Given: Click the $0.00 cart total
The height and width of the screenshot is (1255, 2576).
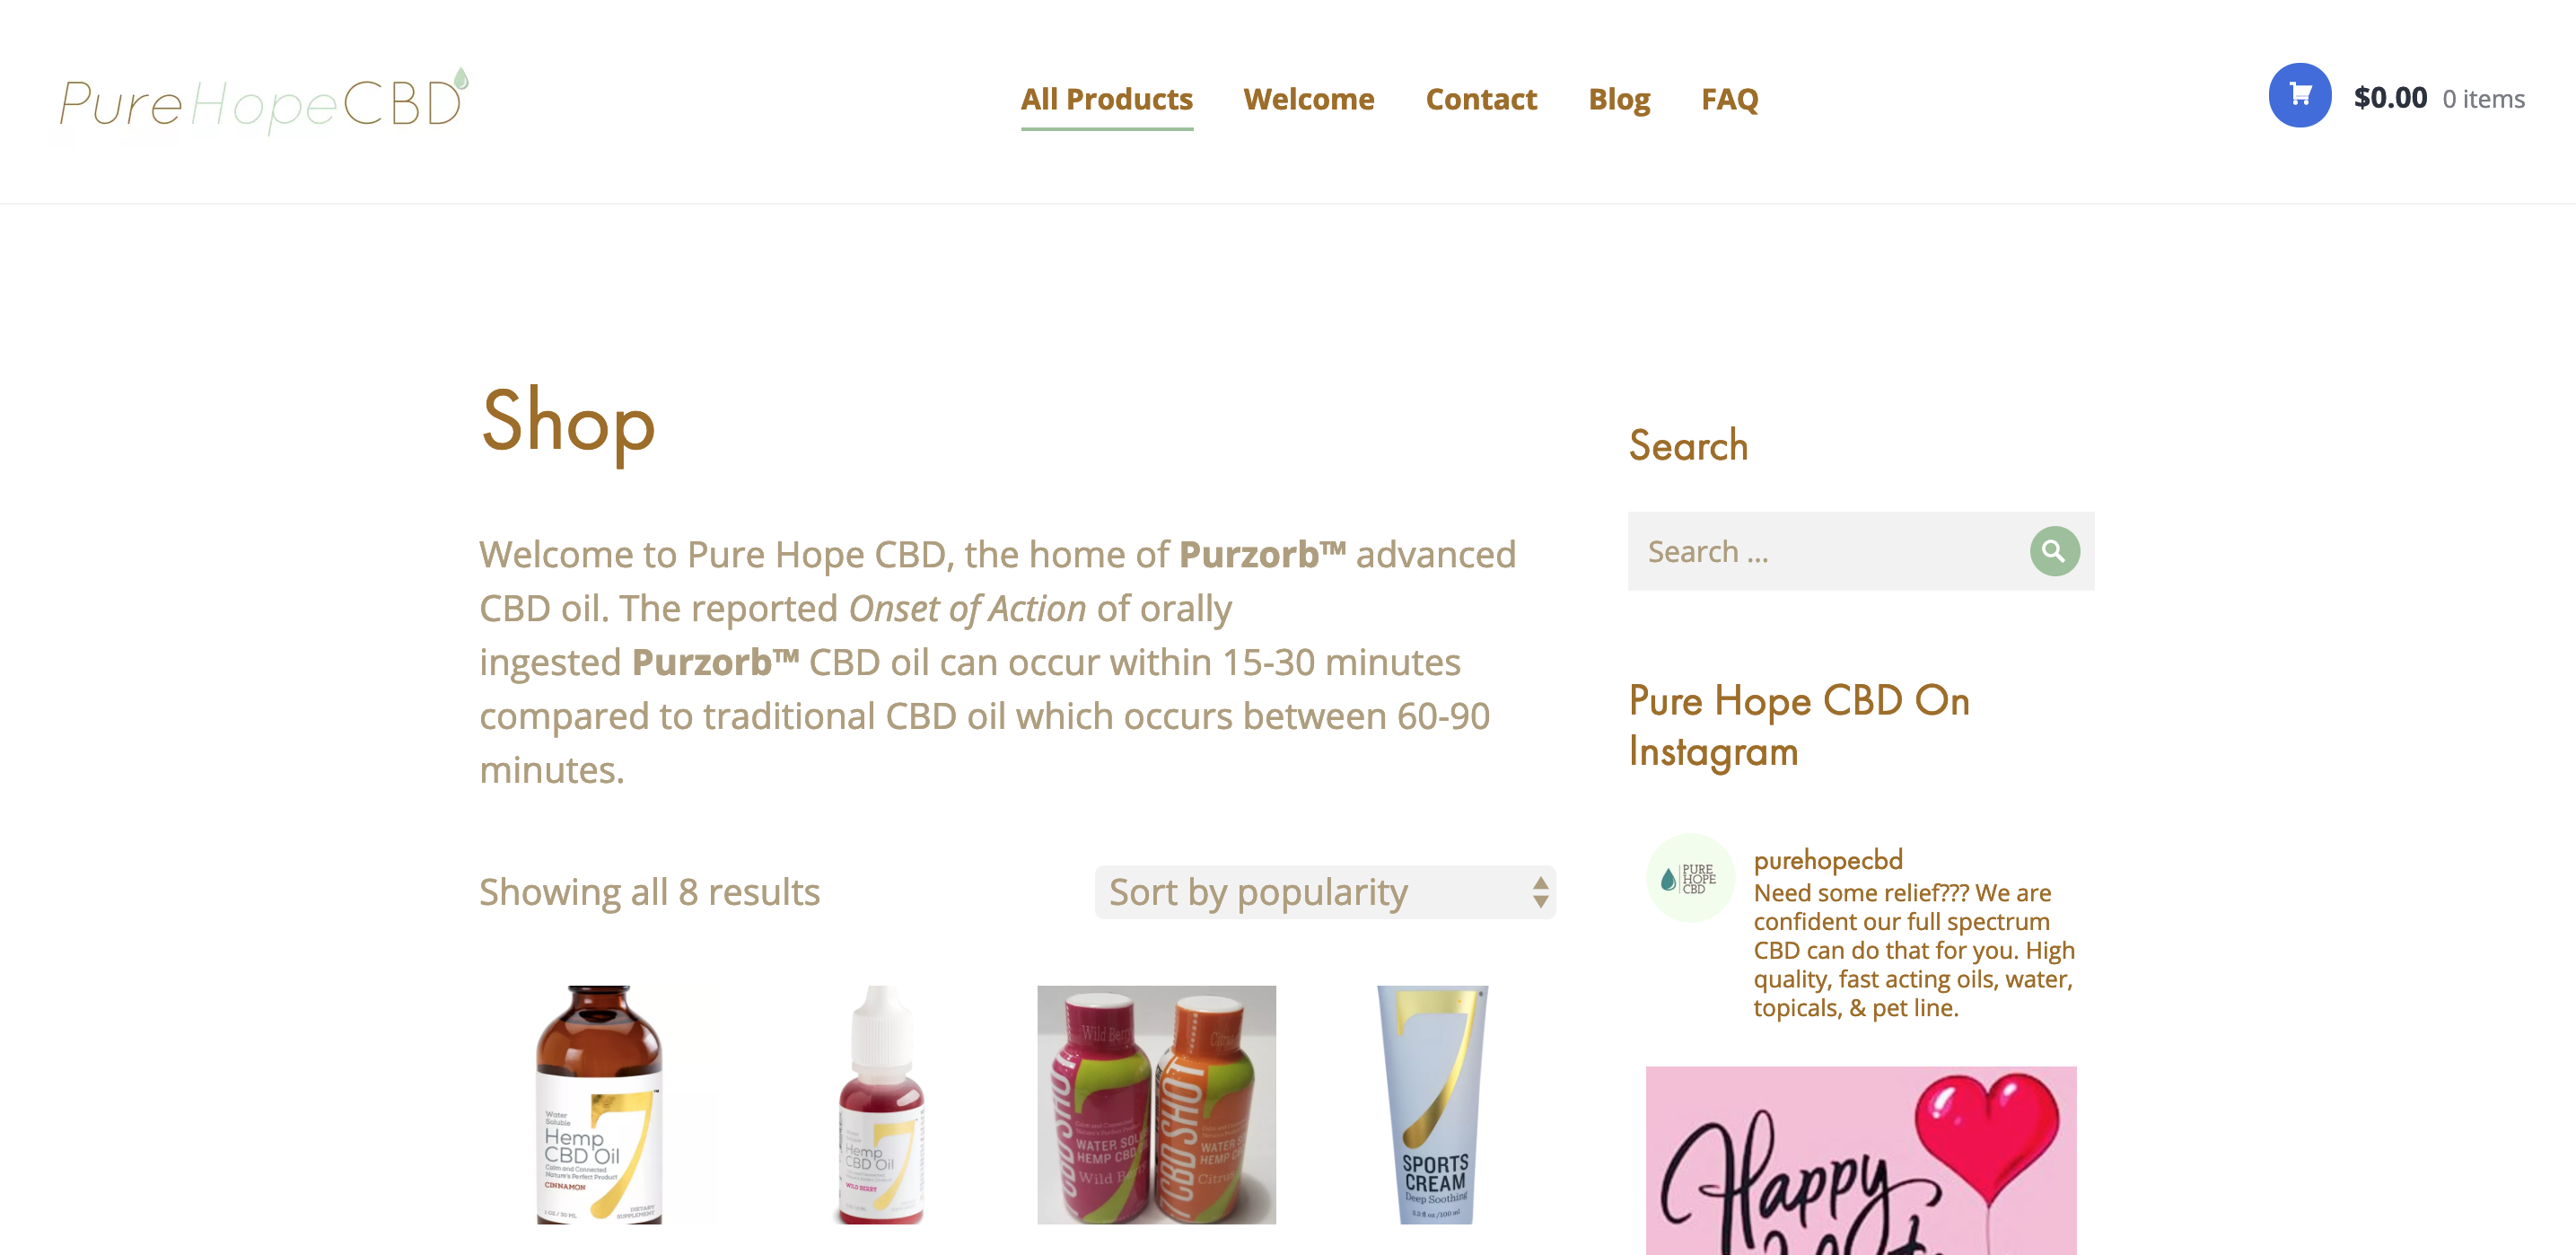Looking at the screenshot, I should pyautogui.click(x=2390, y=97).
